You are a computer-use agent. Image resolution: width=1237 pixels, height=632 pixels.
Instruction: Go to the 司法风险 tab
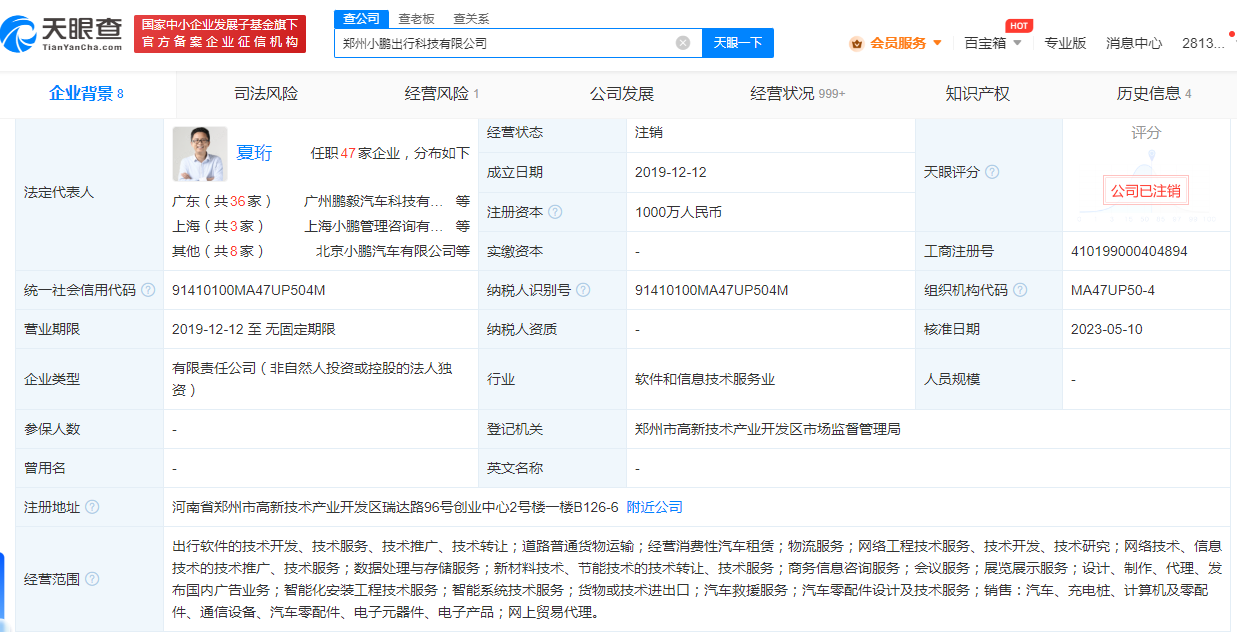point(266,94)
